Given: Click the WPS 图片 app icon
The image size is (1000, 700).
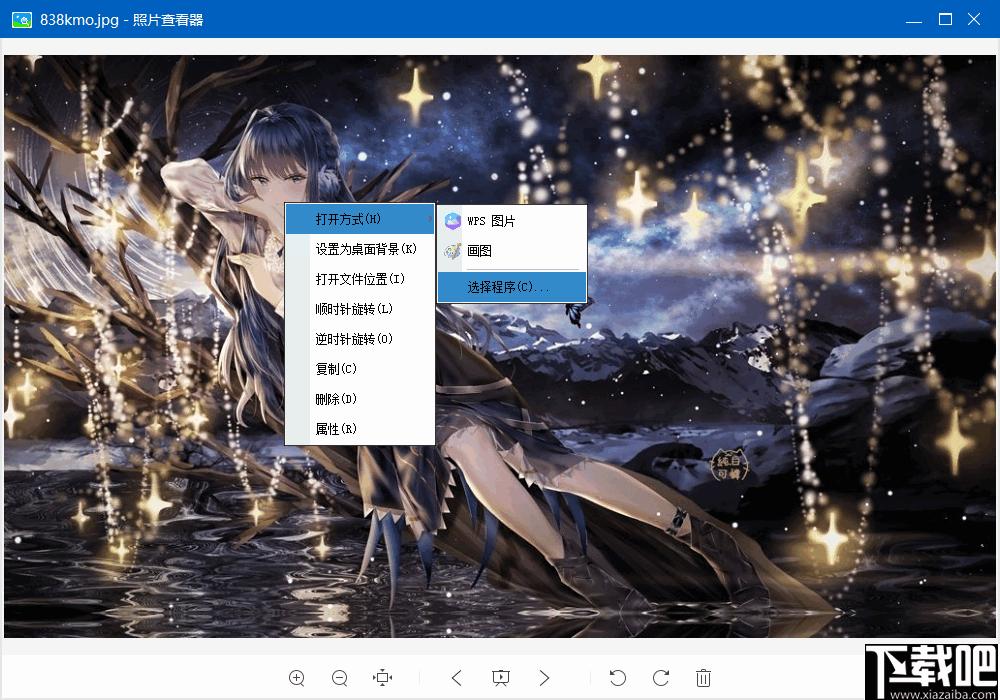Looking at the screenshot, I should [453, 221].
